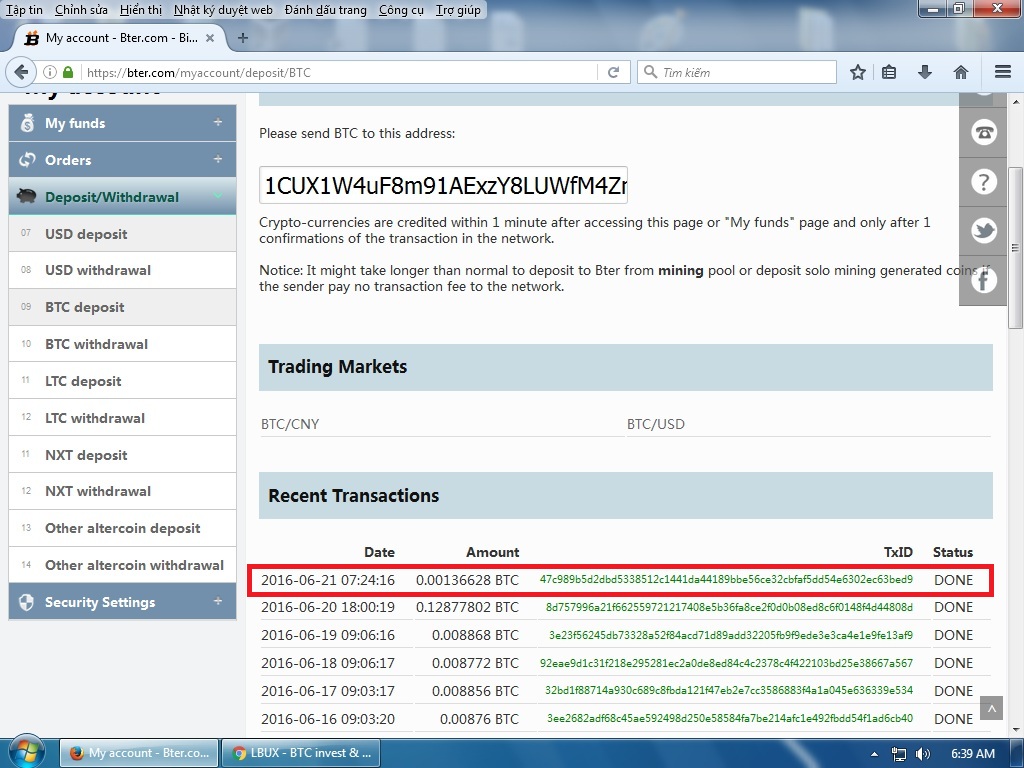The height and width of the screenshot is (768, 1024).
Task: Click the 6:39 AM system clock
Action: tap(972, 754)
